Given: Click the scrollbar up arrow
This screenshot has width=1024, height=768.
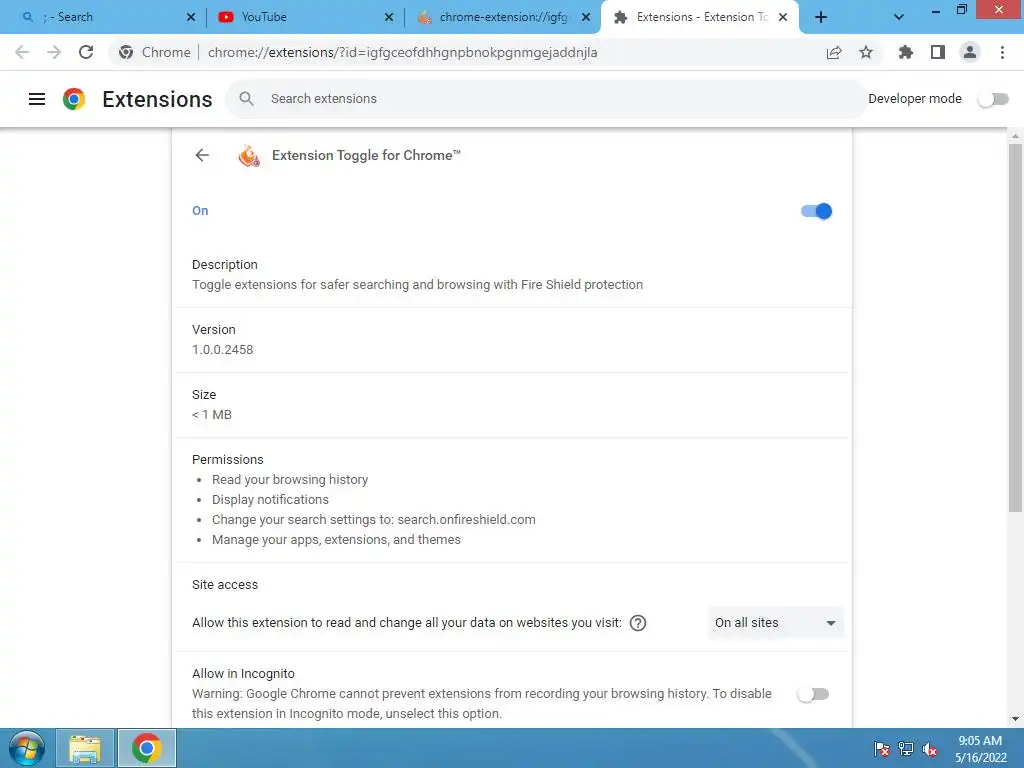Looking at the screenshot, I should tap(1015, 136).
